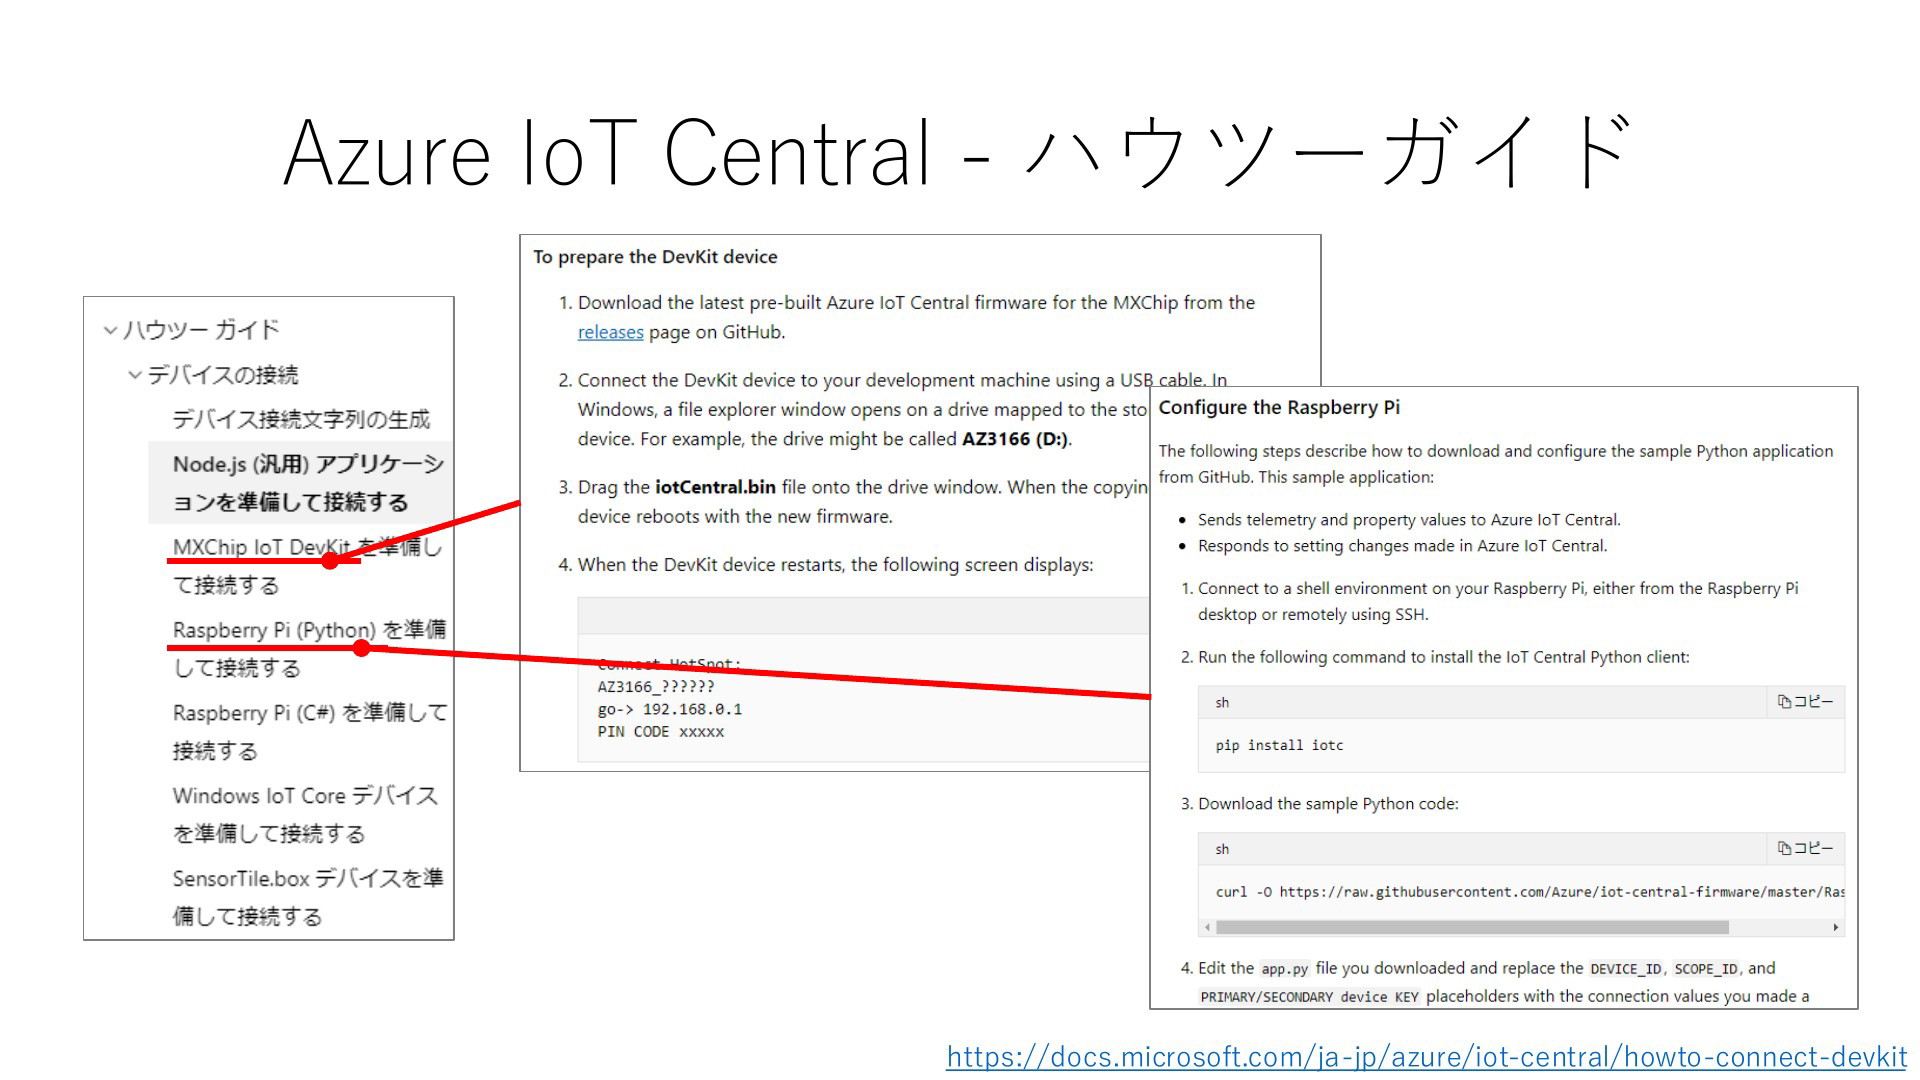Open Windows IoT Core デバイス entry
This screenshot has width=1920, height=1080.
pos(305,815)
